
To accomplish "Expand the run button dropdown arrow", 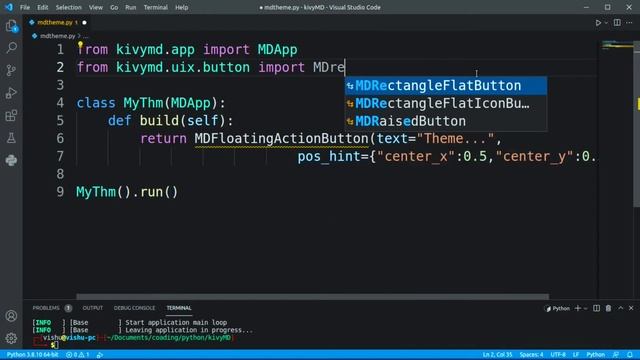I will (x=606, y=23).
